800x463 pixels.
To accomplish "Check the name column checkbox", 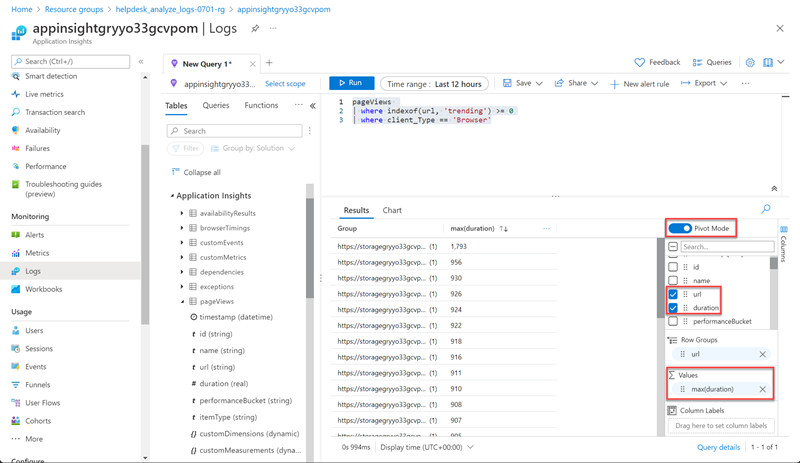I will tap(673, 281).
